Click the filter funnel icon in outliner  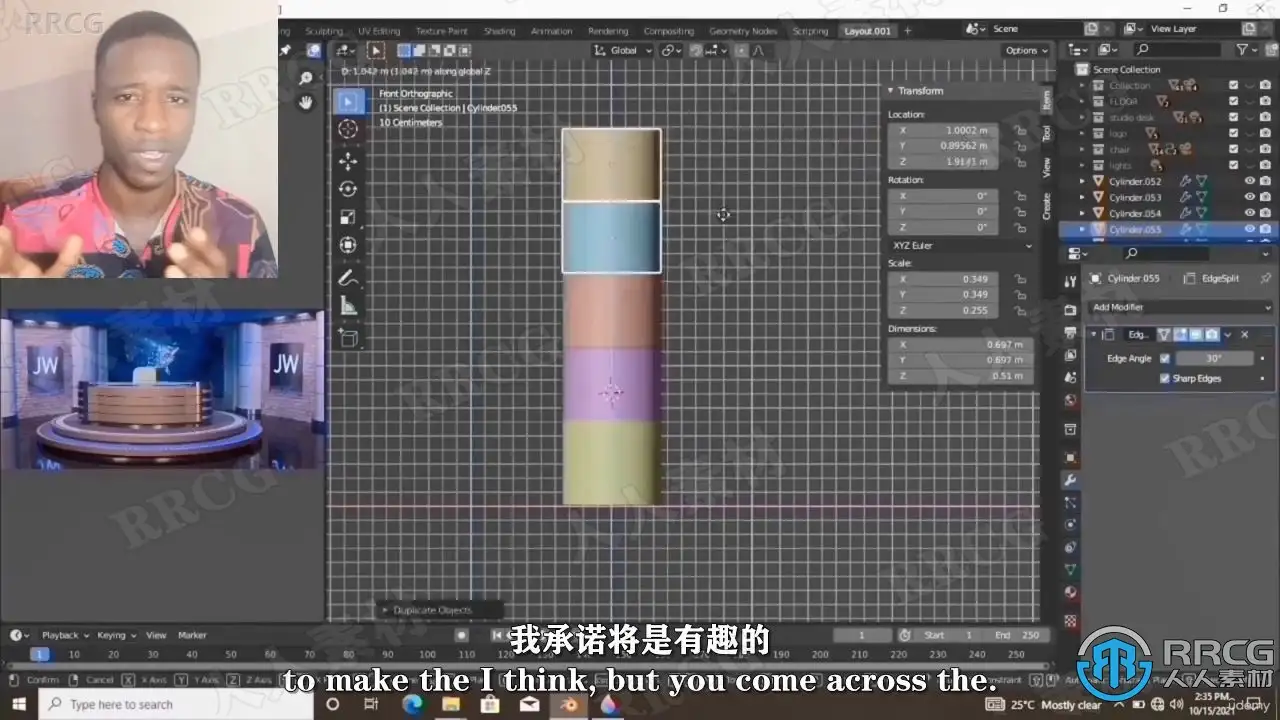tap(1242, 49)
